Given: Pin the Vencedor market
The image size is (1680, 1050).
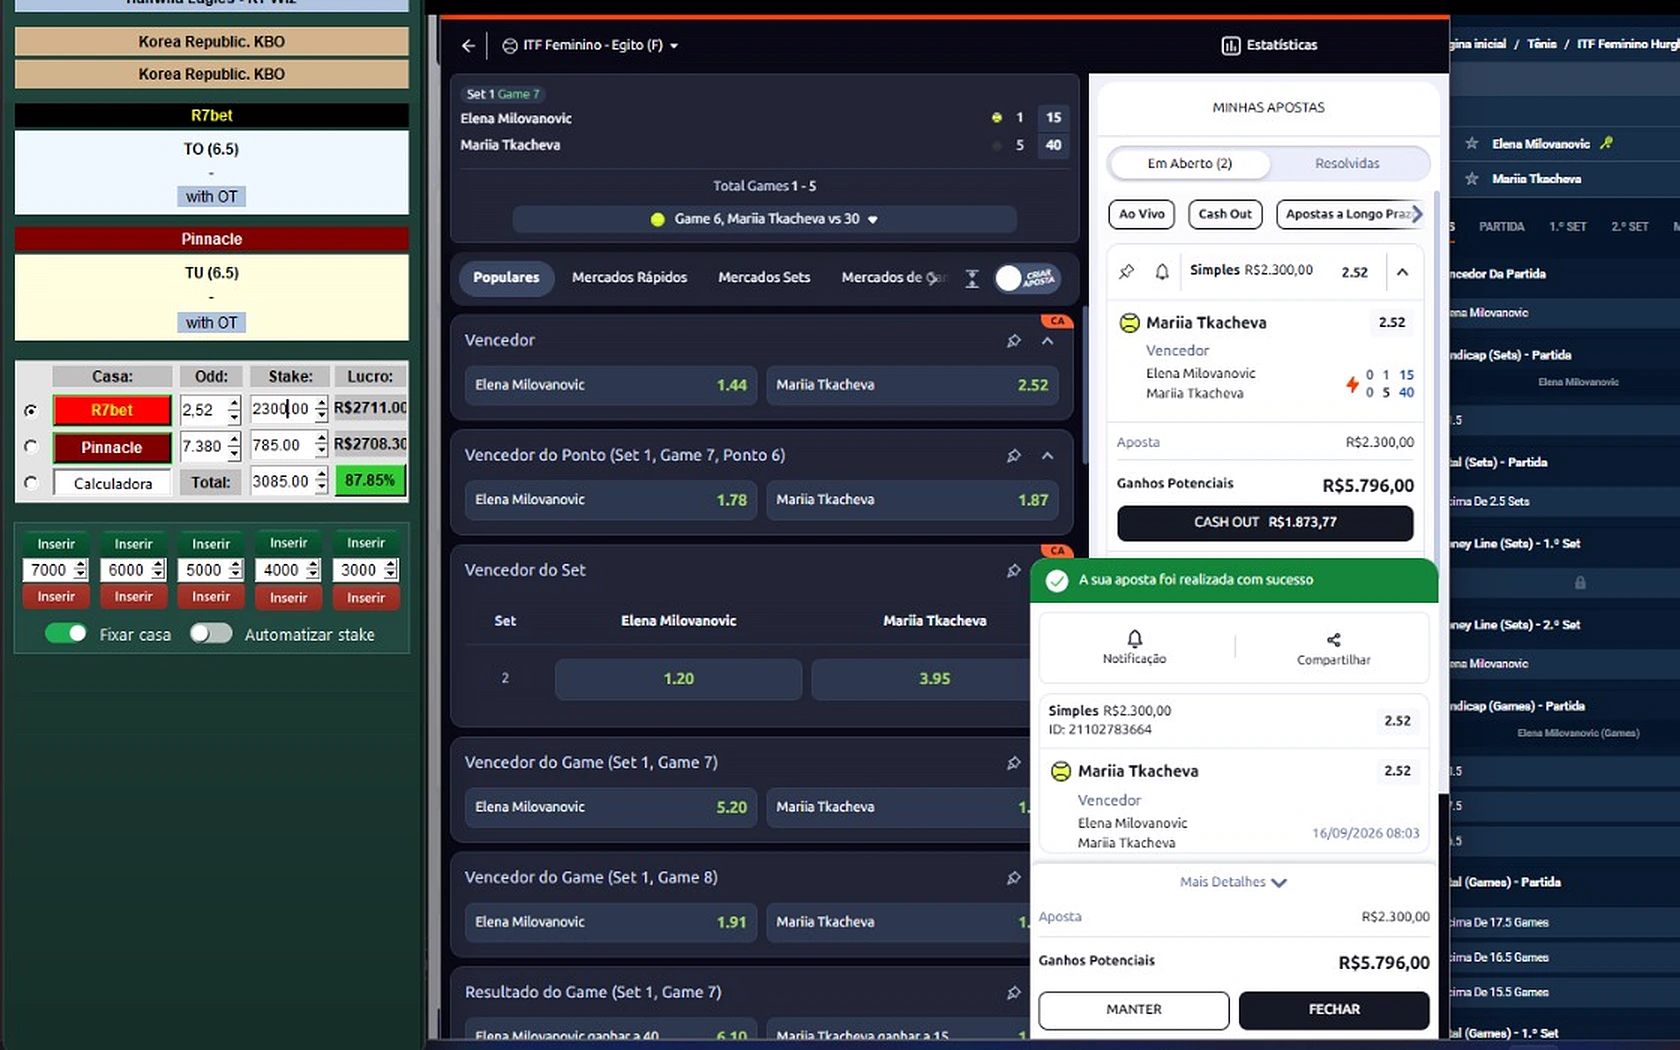Looking at the screenshot, I should 1013,341.
